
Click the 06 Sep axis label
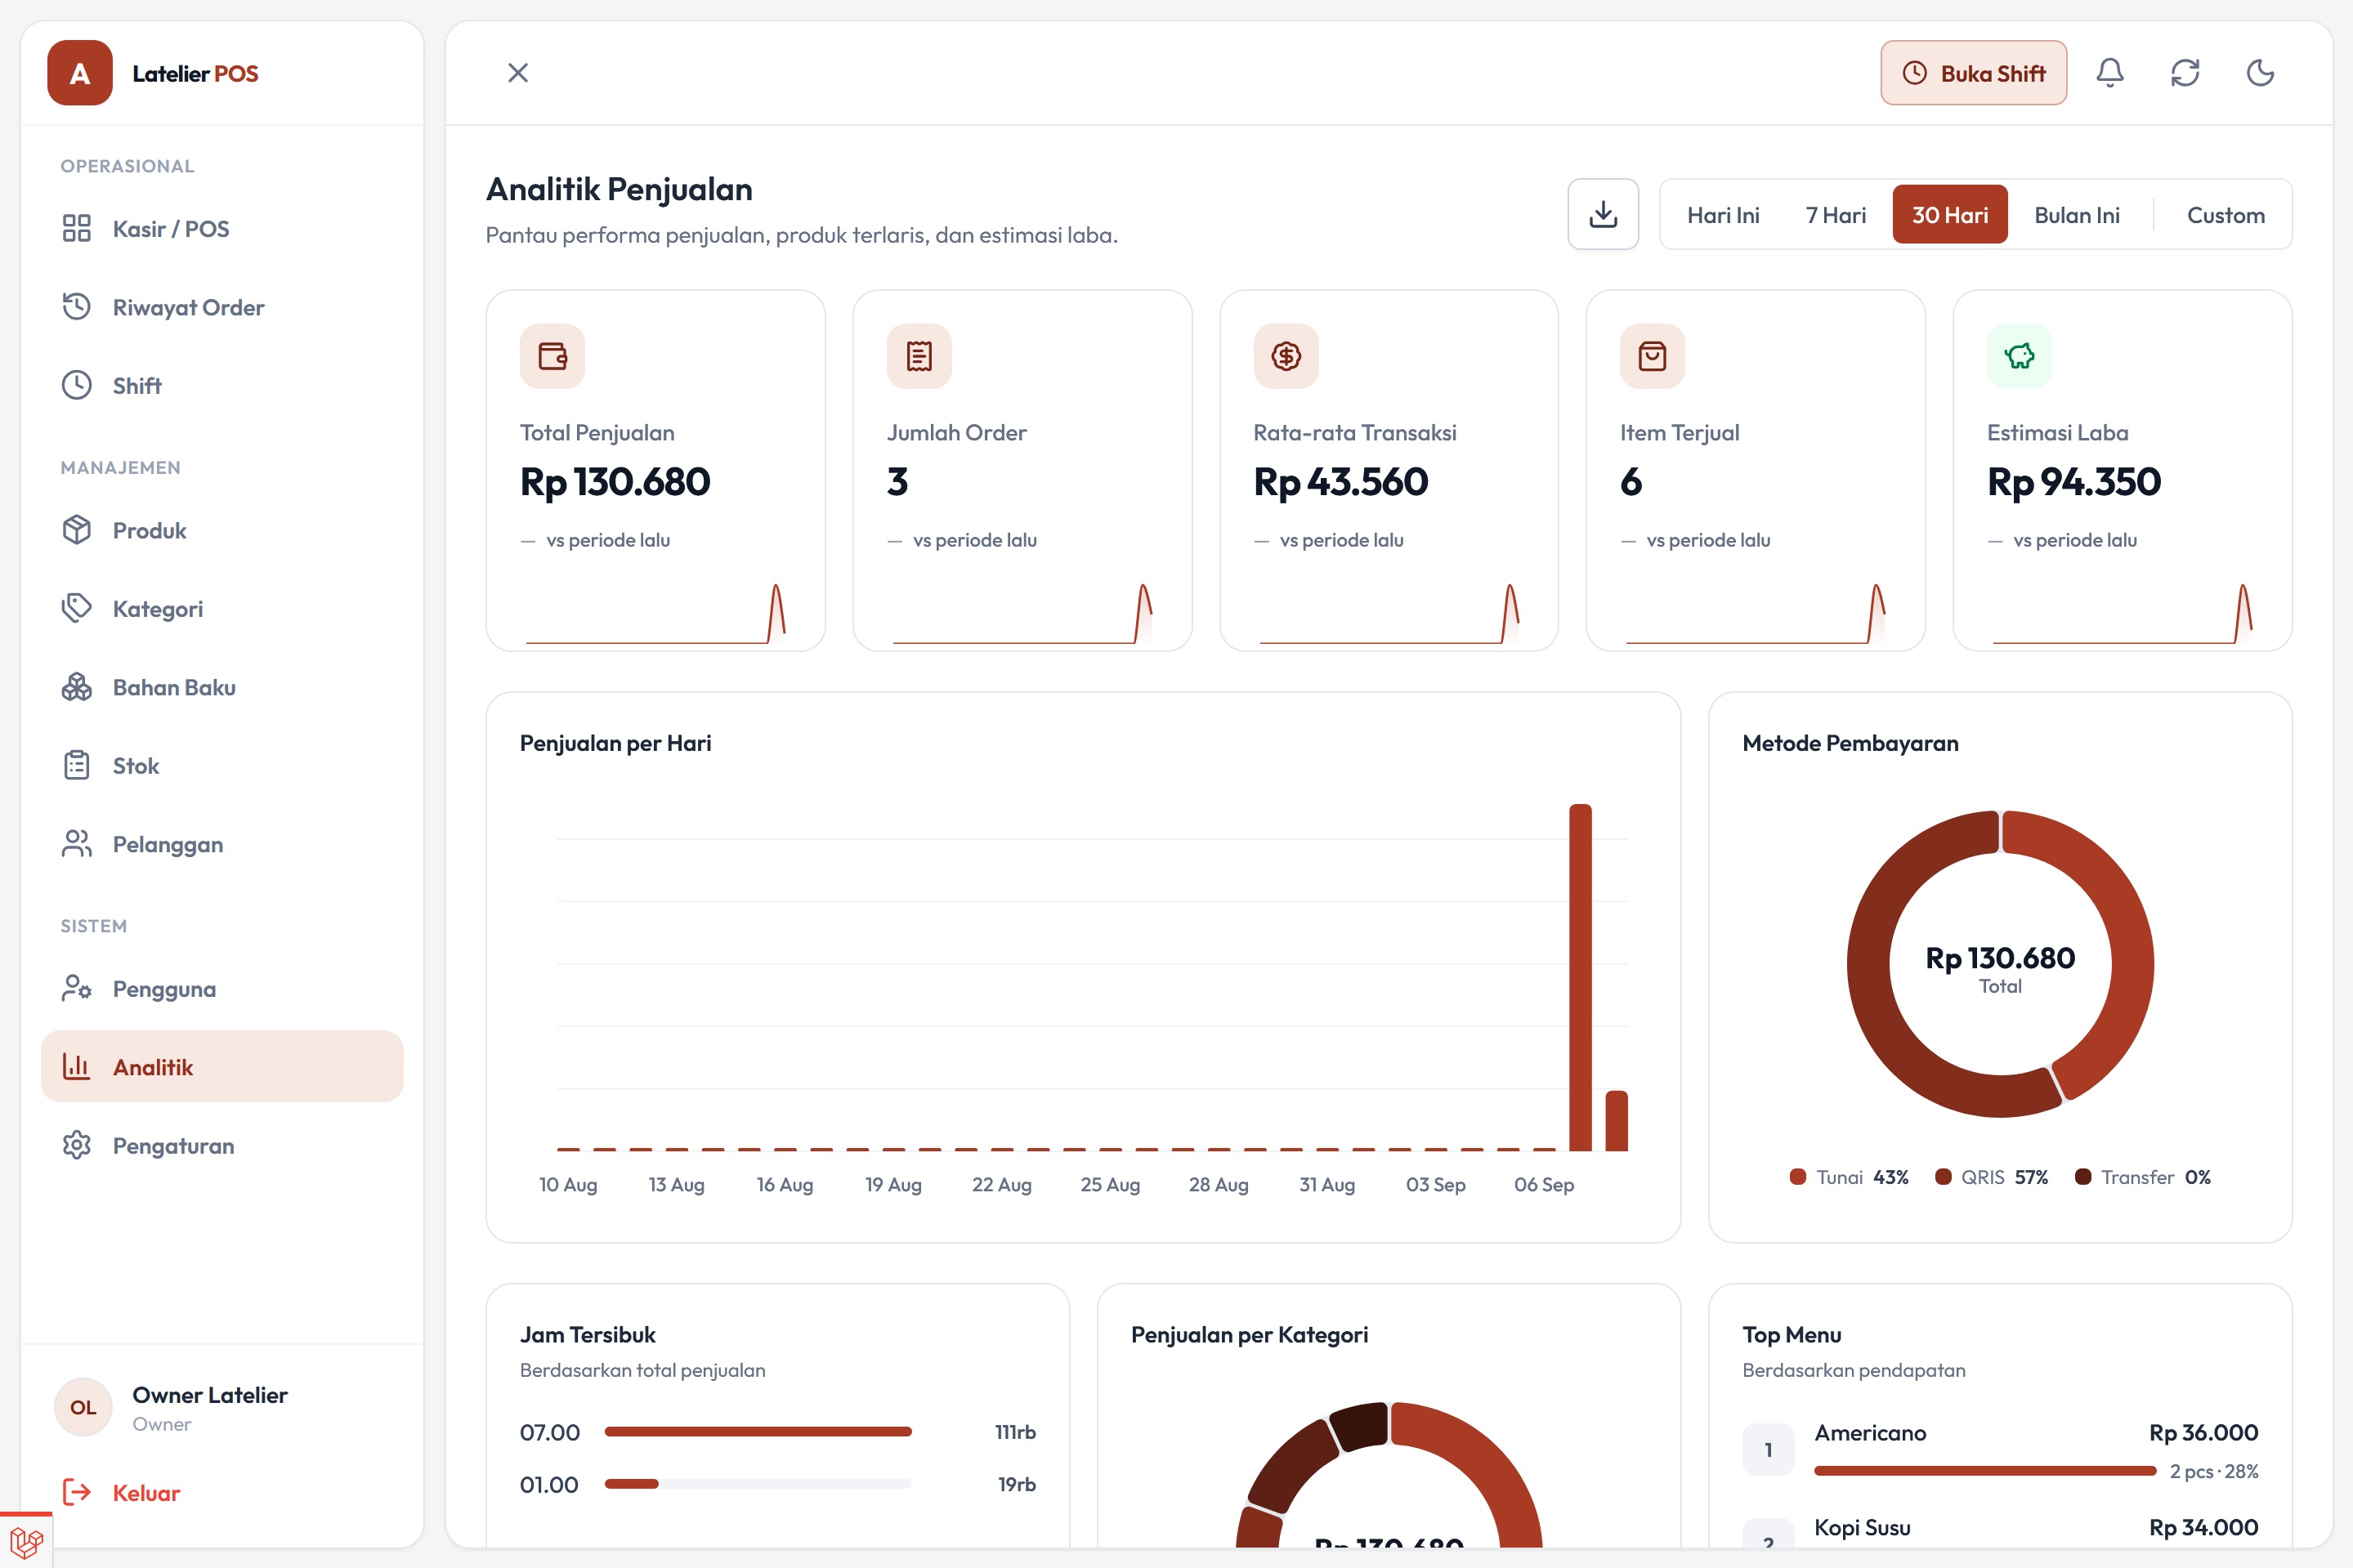click(x=1543, y=1184)
